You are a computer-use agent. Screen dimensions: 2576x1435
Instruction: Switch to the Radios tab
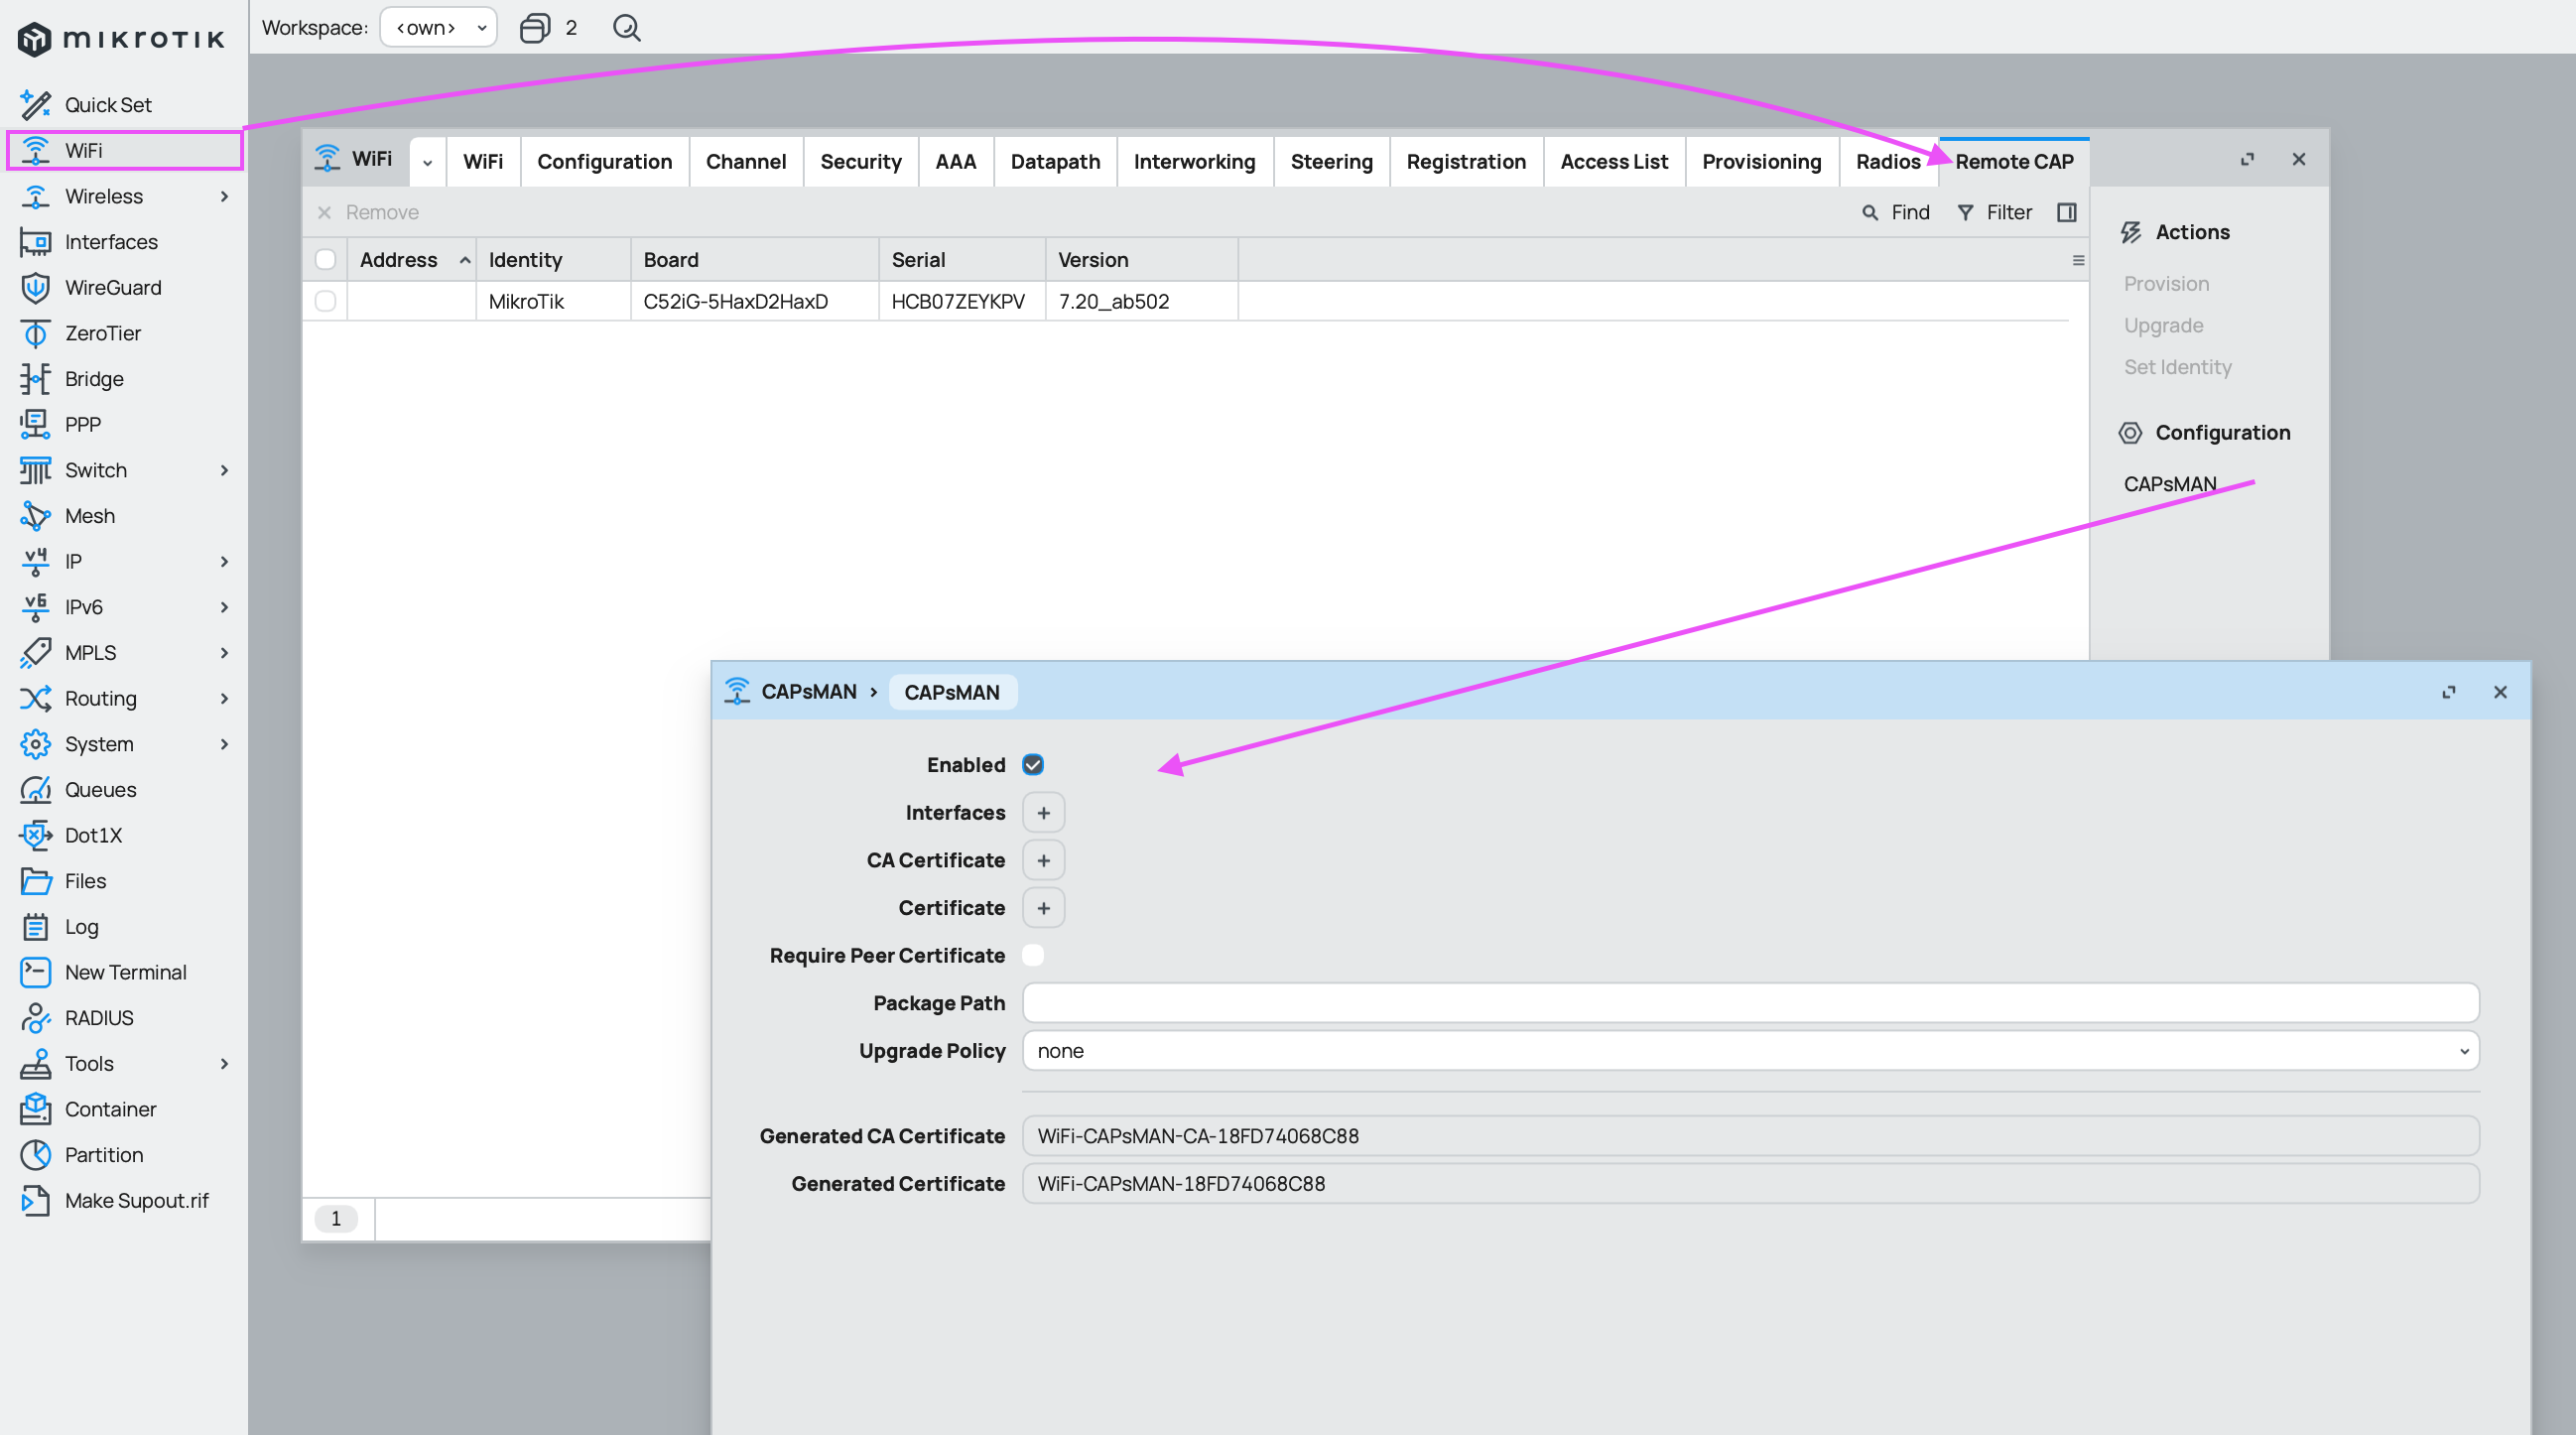coord(1887,162)
